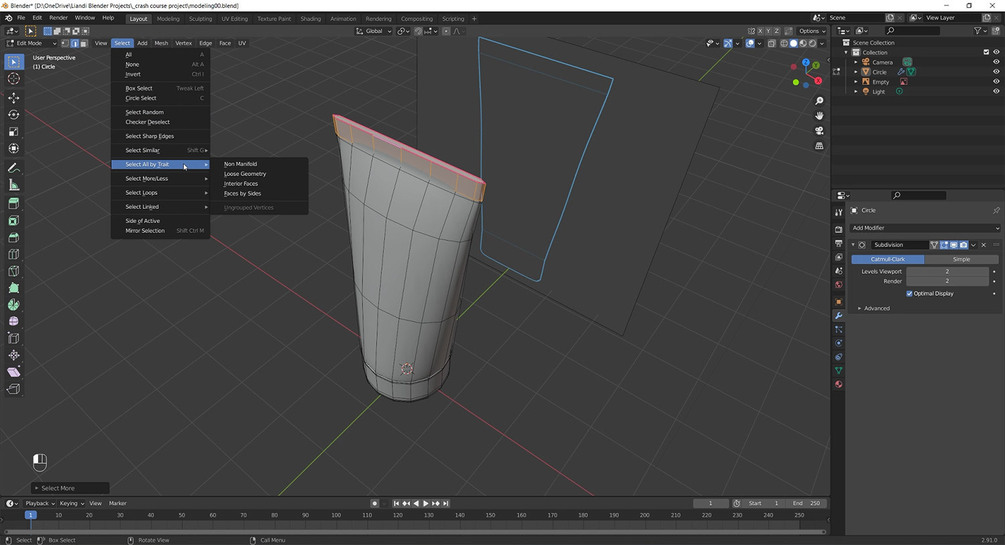Click the zoom magnifier viewport icon

[819, 101]
